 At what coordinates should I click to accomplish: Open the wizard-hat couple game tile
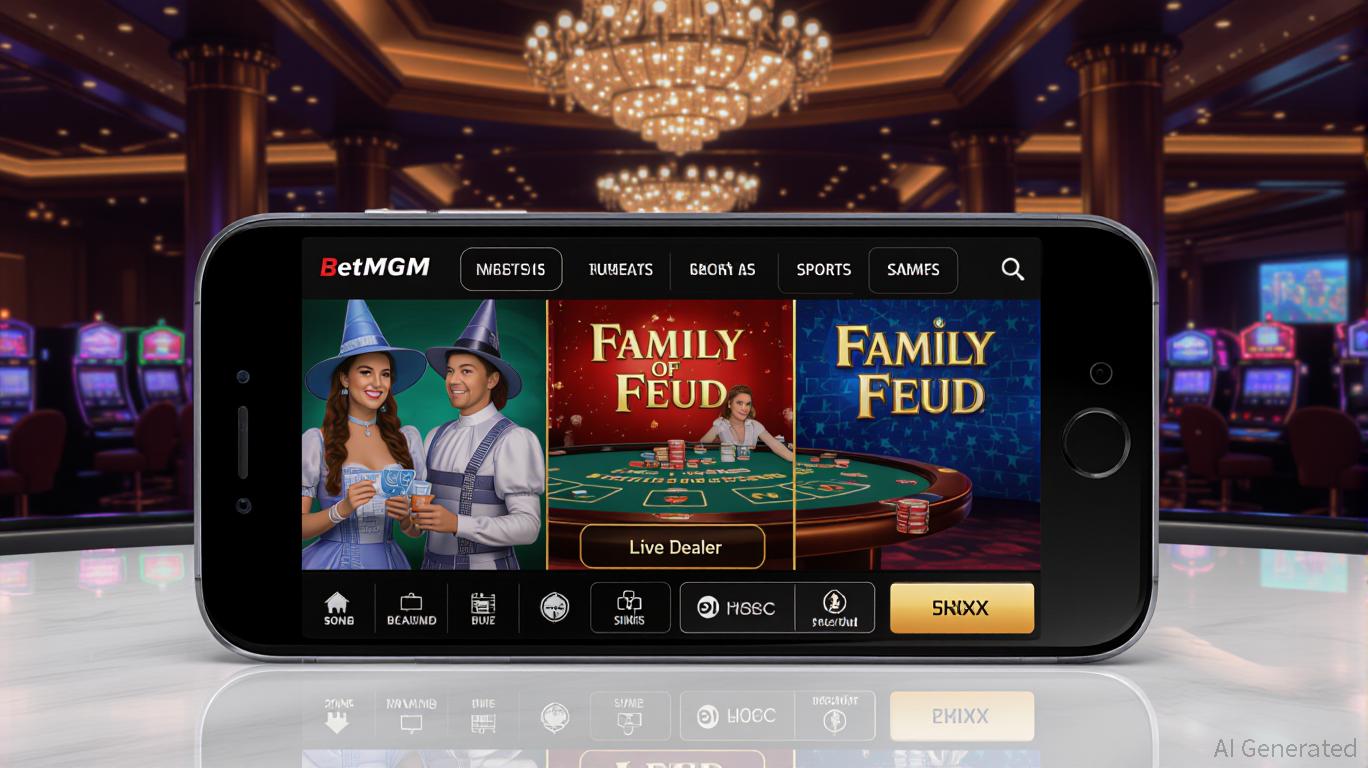point(424,435)
